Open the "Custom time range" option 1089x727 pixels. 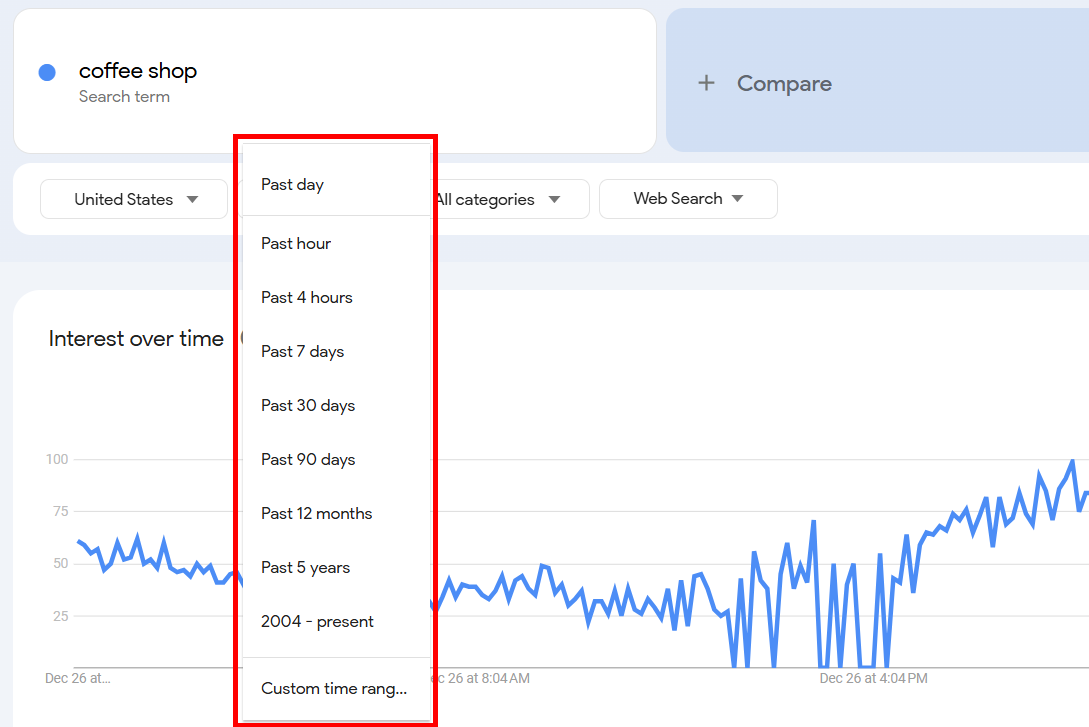pos(334,688)
